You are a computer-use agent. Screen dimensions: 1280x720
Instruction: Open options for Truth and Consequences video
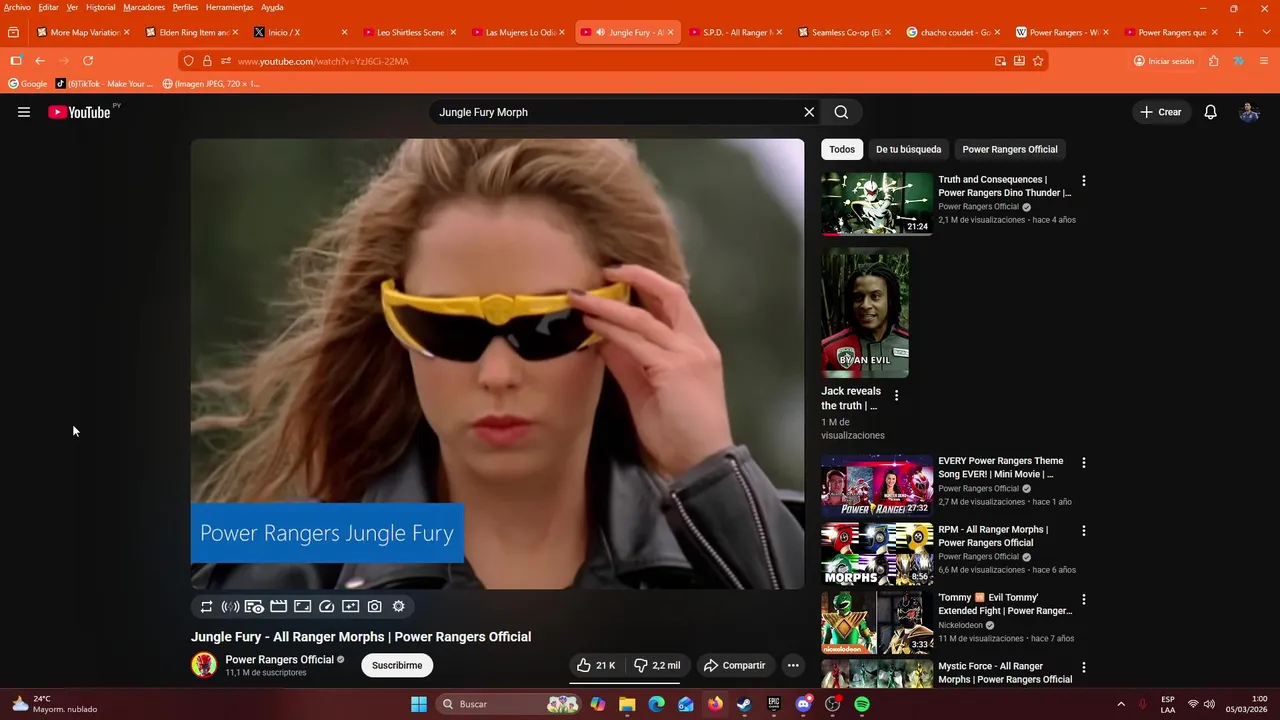[1083, 181]
